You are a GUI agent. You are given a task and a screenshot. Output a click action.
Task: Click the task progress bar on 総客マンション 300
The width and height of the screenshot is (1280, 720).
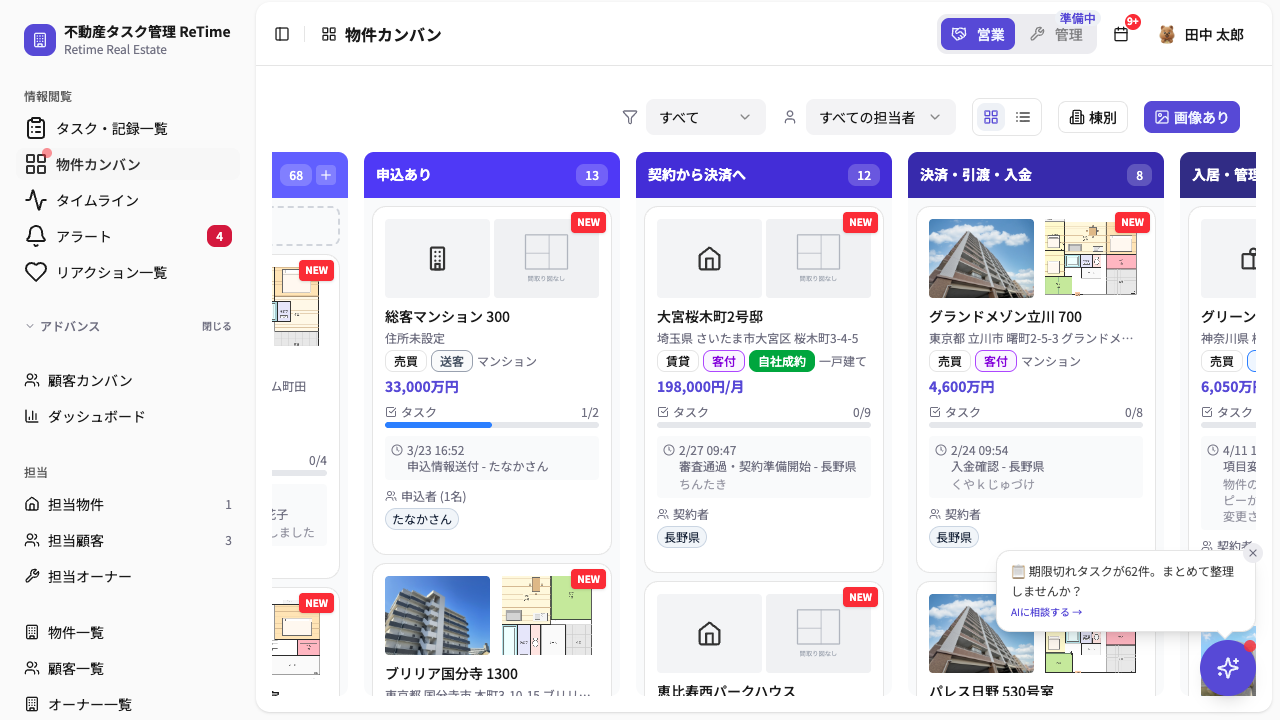(x=492, y=425)
